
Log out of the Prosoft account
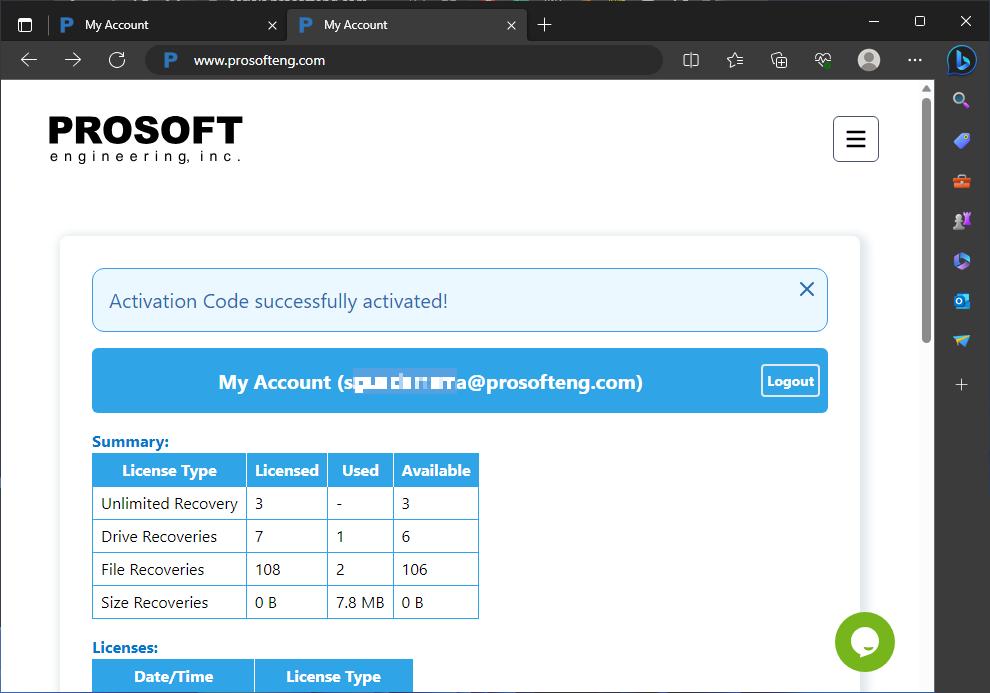tap(789, 381)
